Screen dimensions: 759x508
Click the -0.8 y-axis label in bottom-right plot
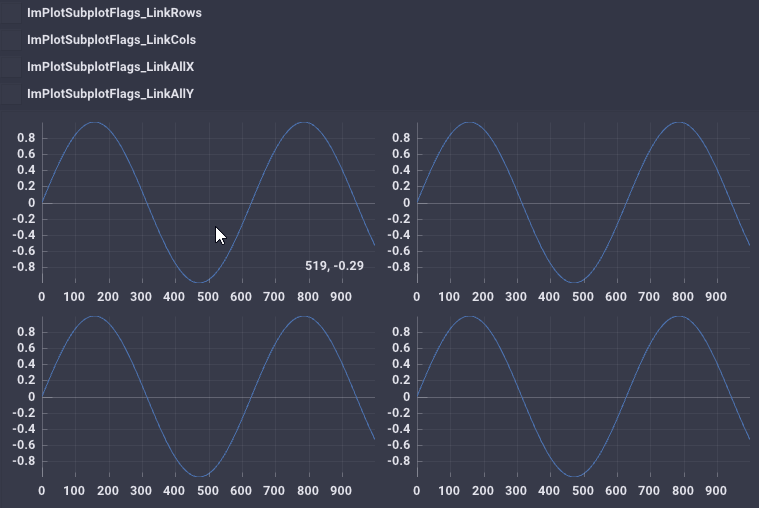pyautogui.click(x=398, y=461)
